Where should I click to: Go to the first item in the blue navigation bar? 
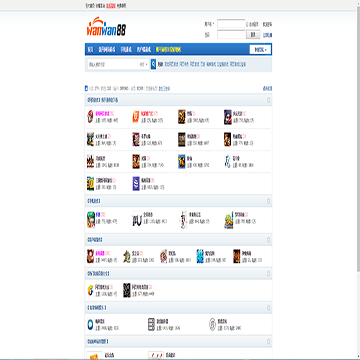click(x=90, y=50)
